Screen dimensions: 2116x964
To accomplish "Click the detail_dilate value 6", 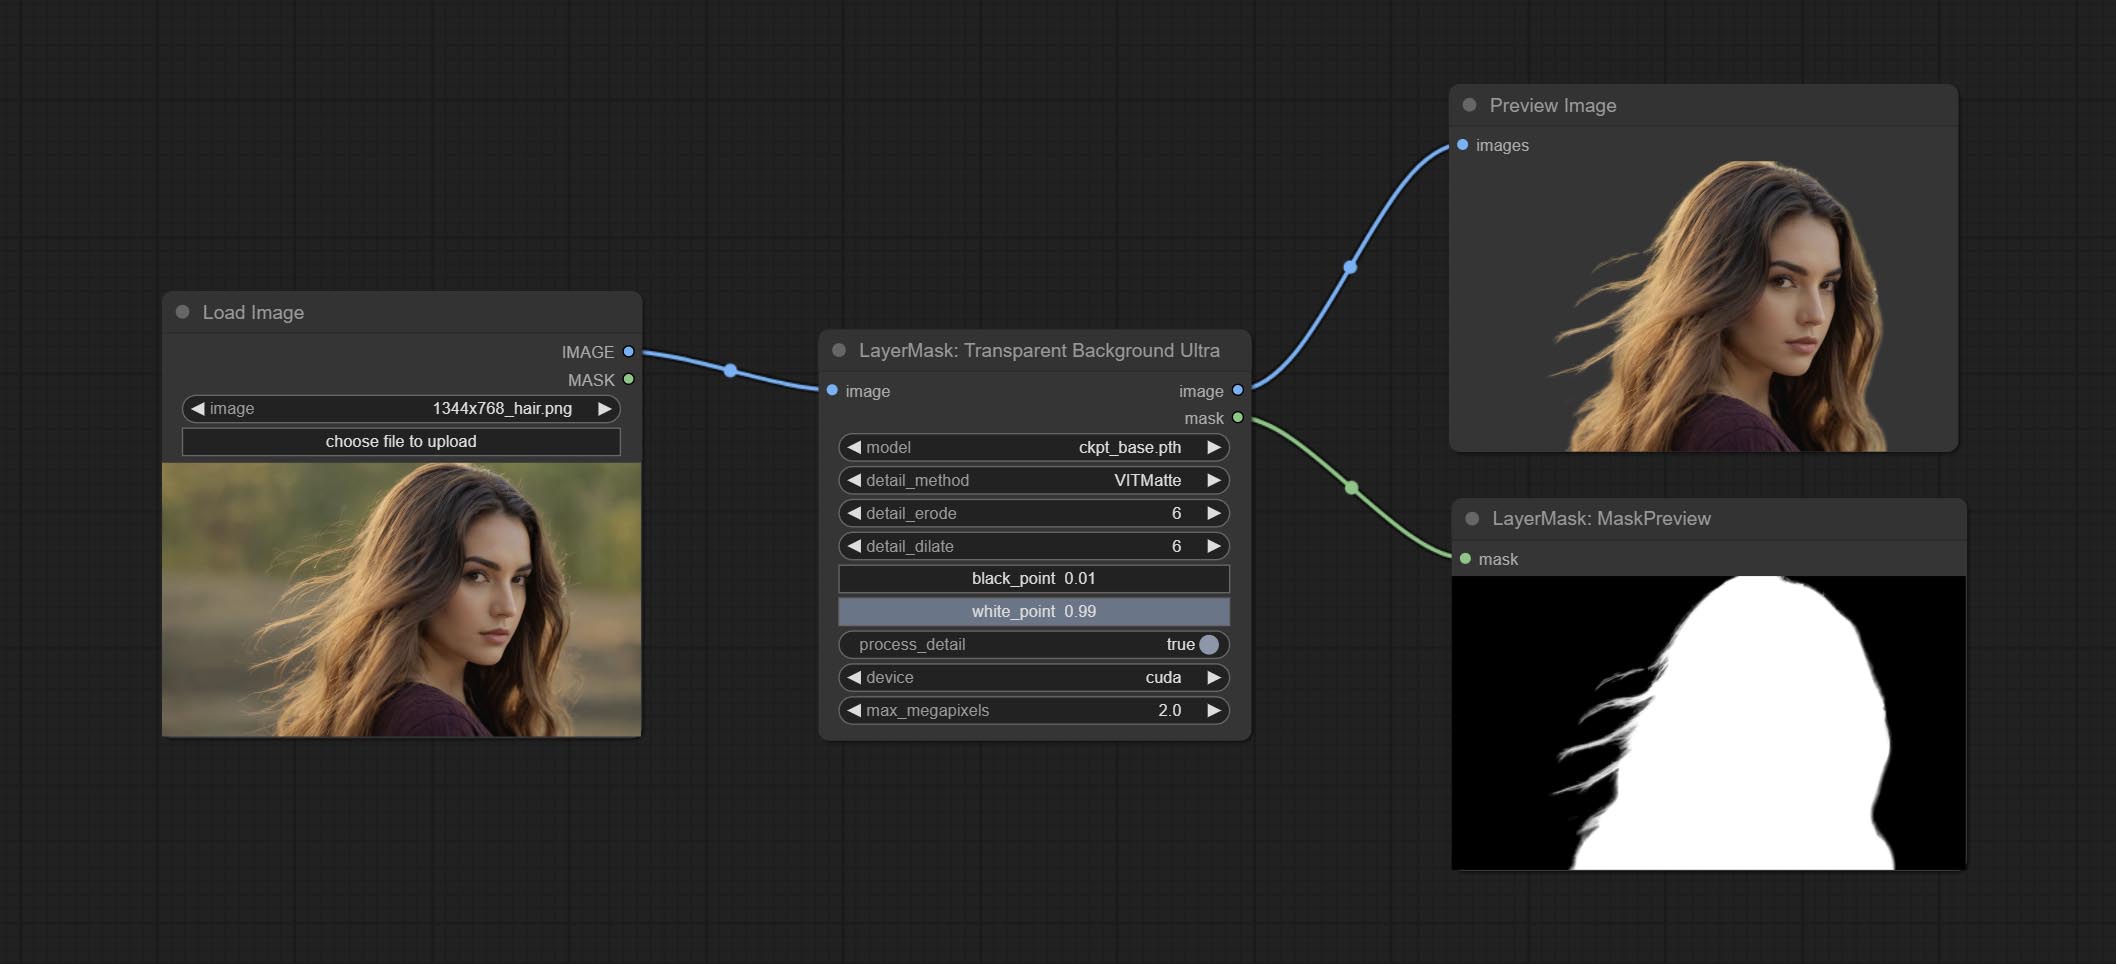I will point(1177,546).
